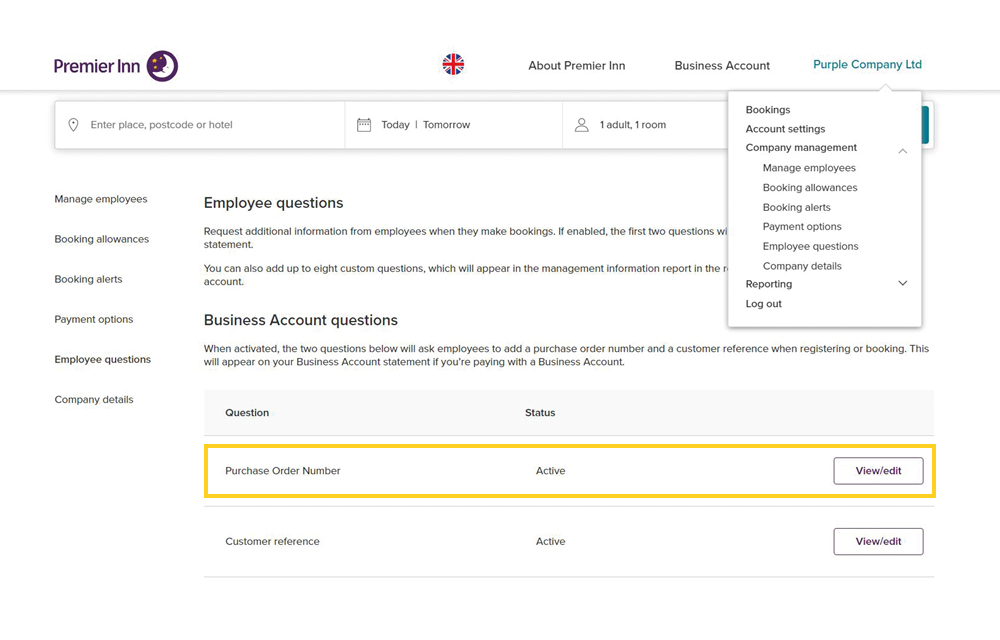The image size is (1000, 640).
Task: Open Booking allowances in the dropdown menu
Action: pyautogui.click(x=810, y=187)
